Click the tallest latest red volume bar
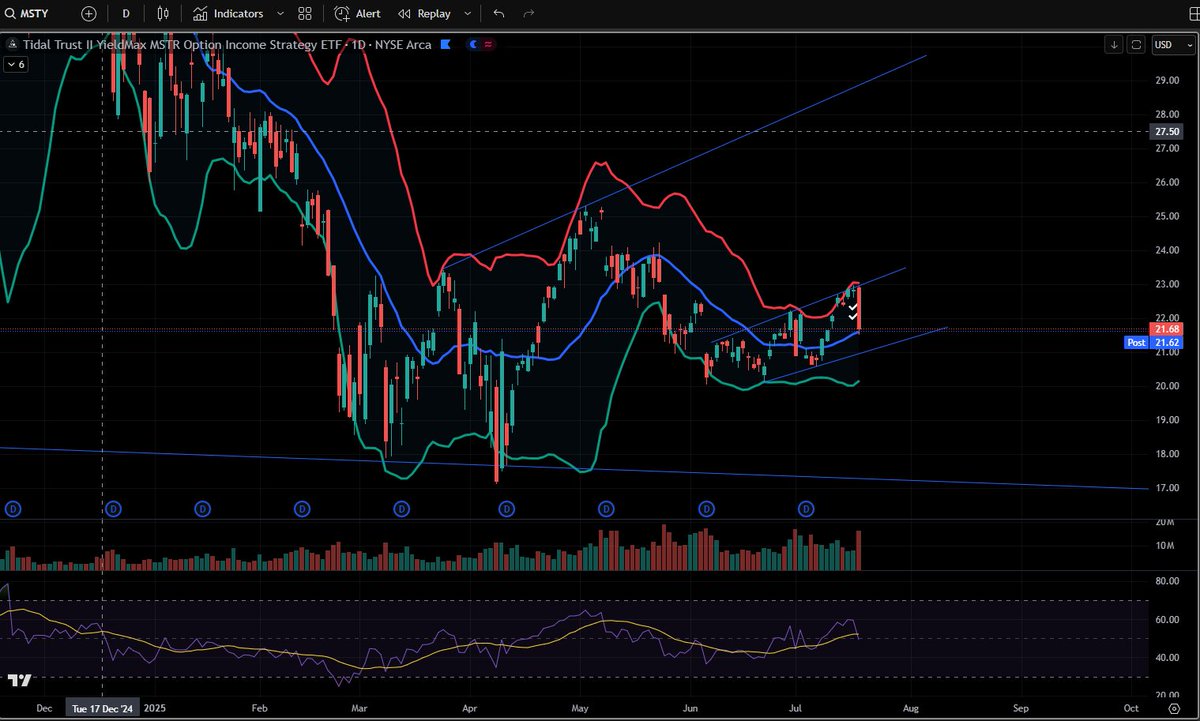Image resolution: width=1200 pixels, height=721 pixels. 858,550
